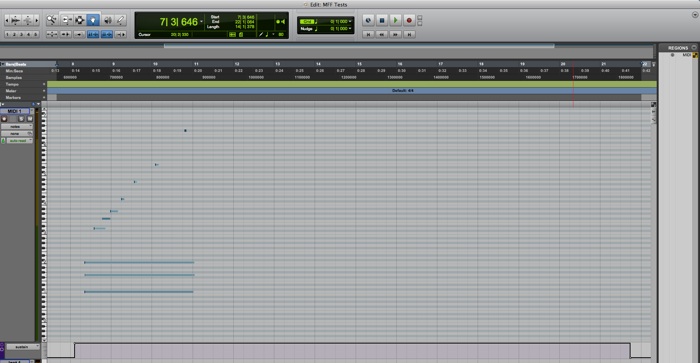Click the MIDI zoom button
Image resolution: width=700 pixels, height=363 pixels.
(x=28, y=20)
